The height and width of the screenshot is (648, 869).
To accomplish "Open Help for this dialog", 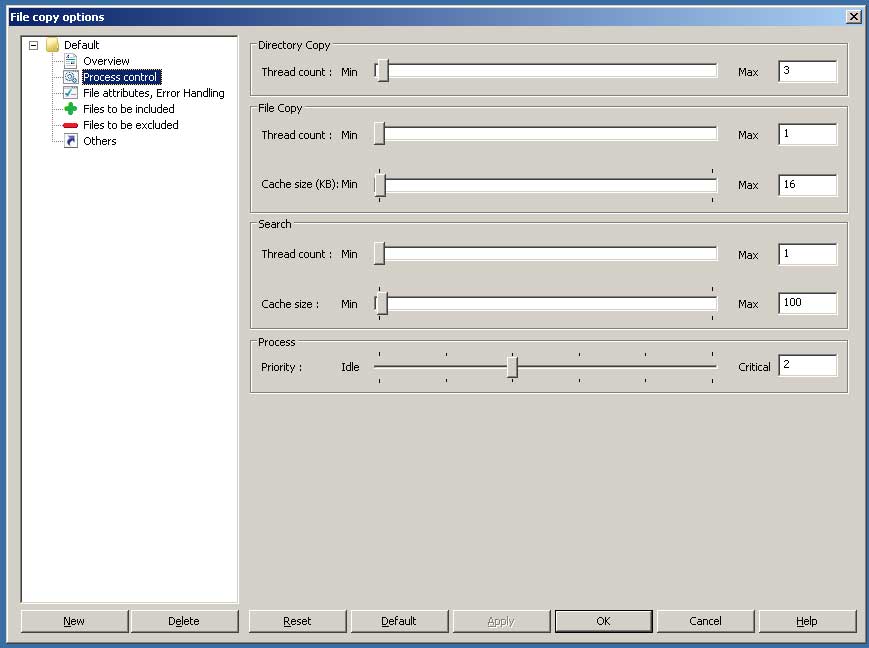I will point(807,621).
